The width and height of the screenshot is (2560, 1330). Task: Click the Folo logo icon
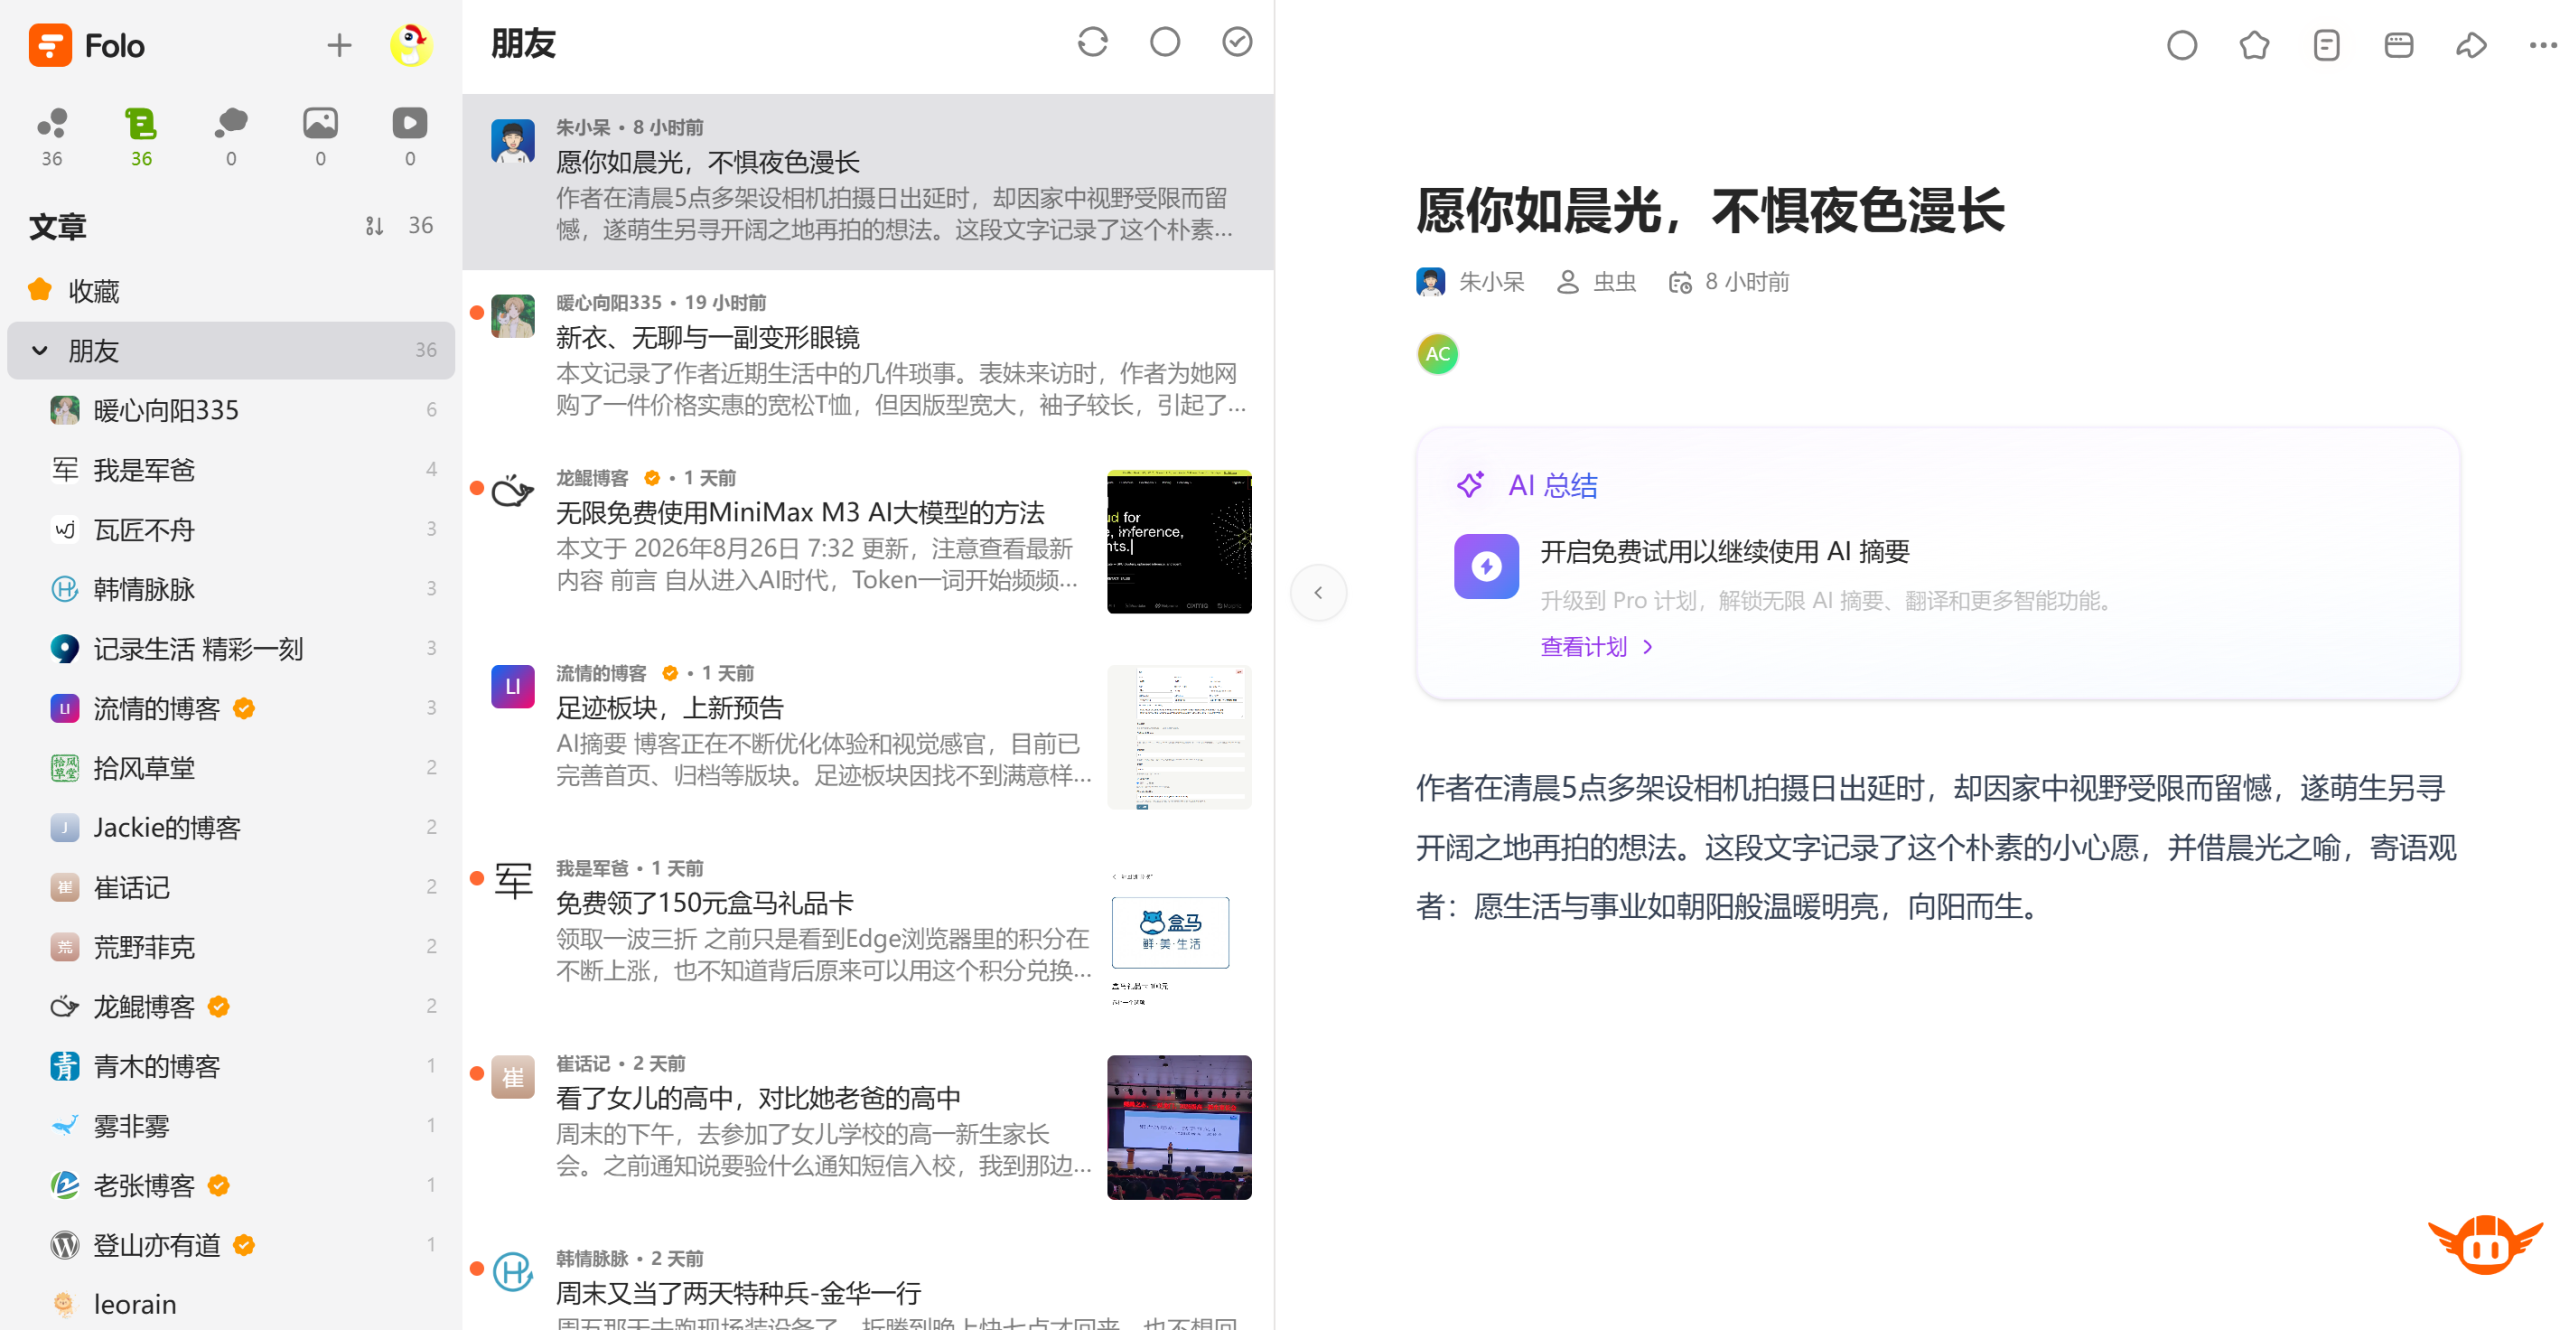coord(50,45)
